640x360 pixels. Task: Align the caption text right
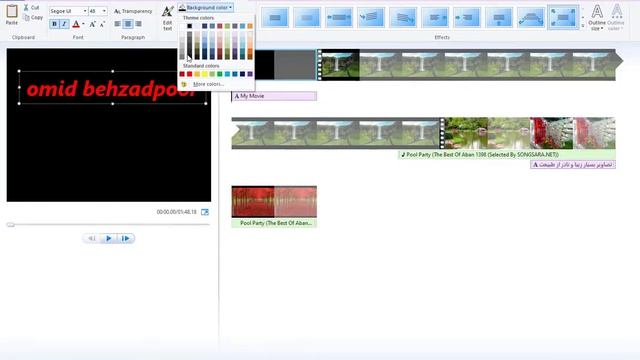click(138, 24)
